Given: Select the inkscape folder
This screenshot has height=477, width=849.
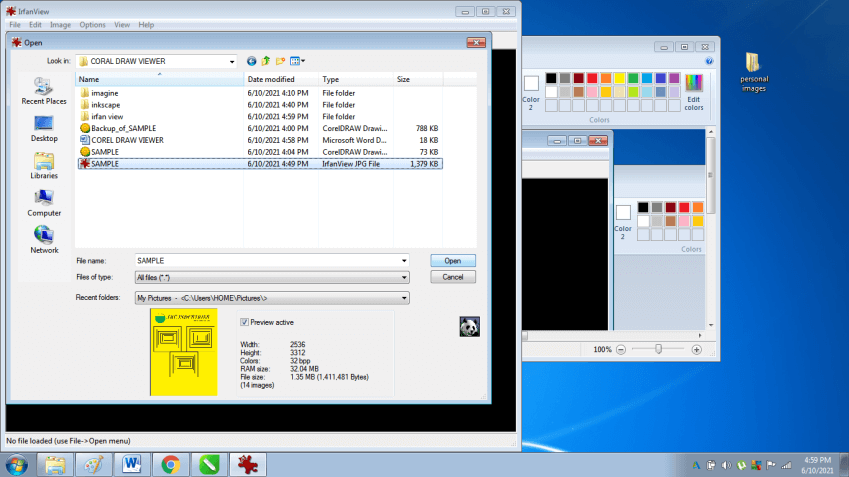Looking at the screenshot, I should pos(106,105).
